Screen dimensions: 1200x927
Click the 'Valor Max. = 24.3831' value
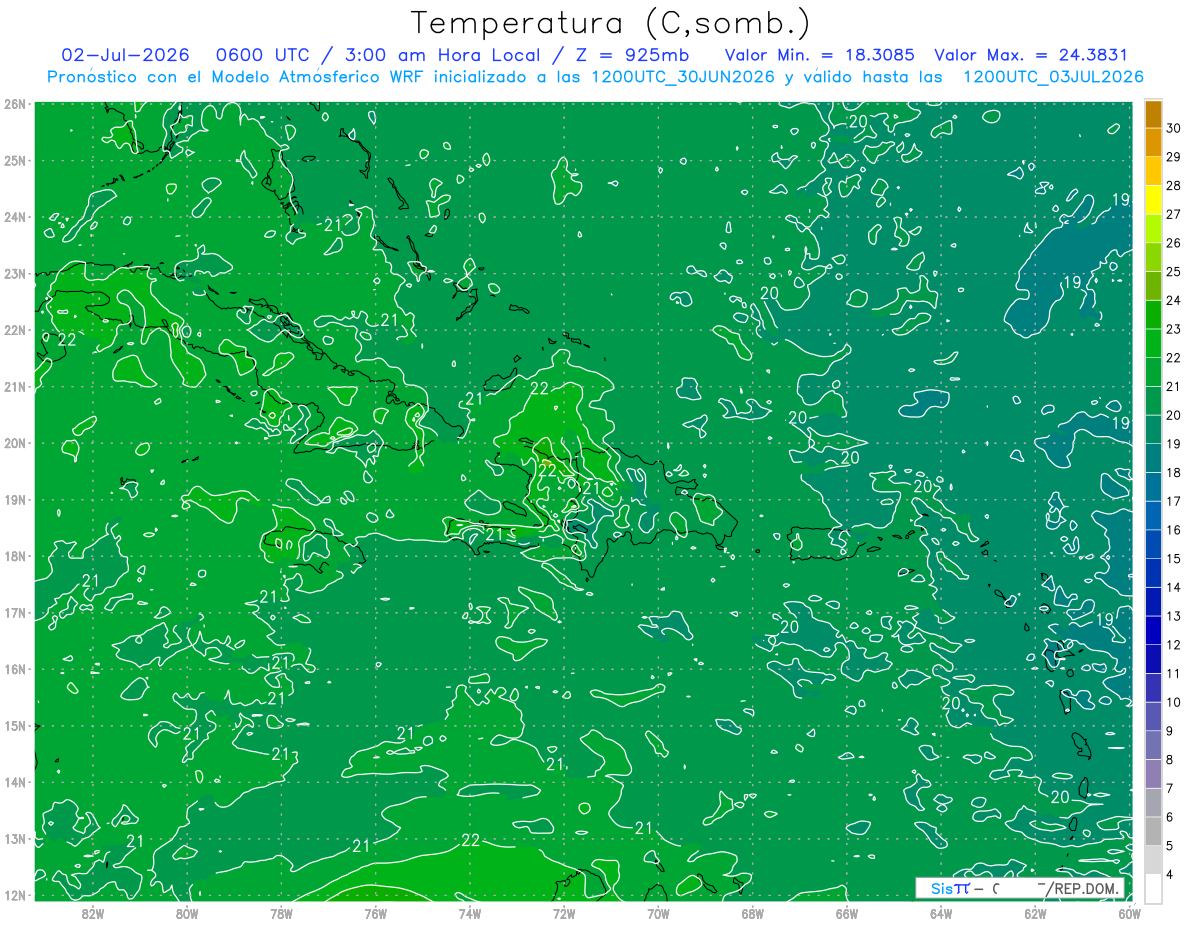(x=1031, y=55)
